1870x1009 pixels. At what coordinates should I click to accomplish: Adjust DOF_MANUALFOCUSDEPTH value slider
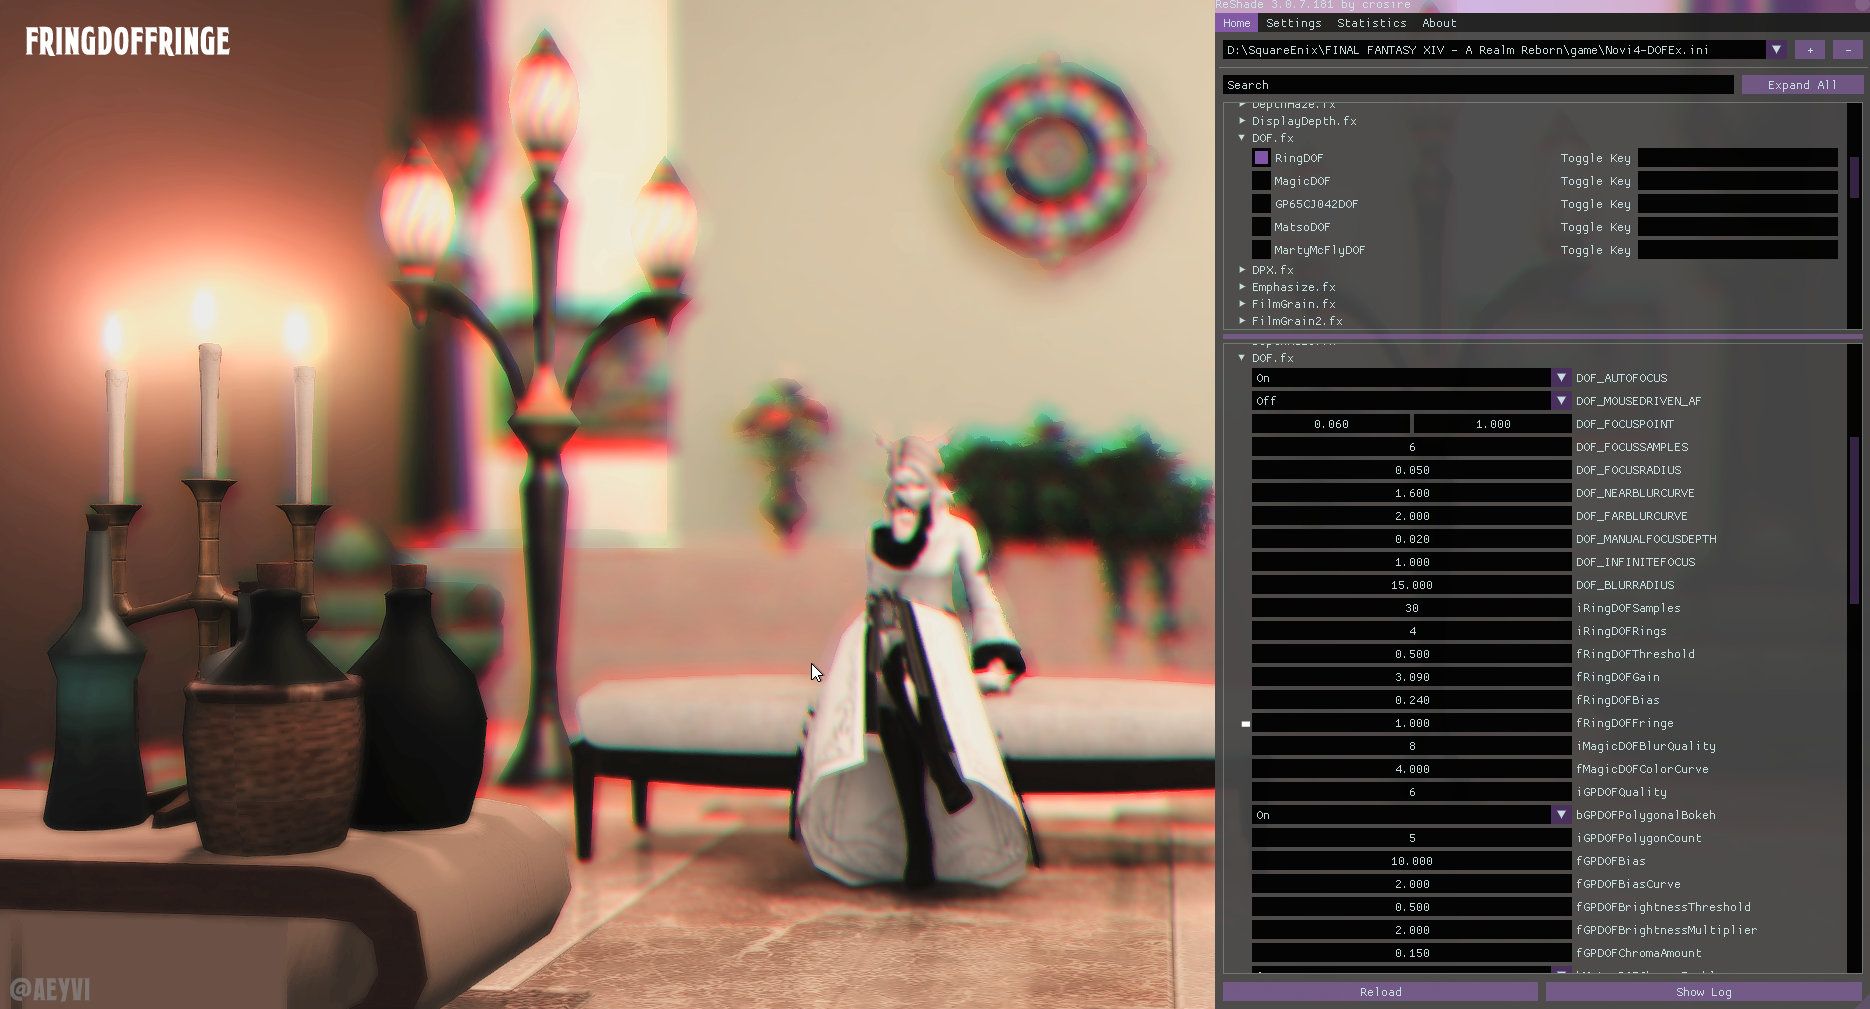coord(1411,539)
